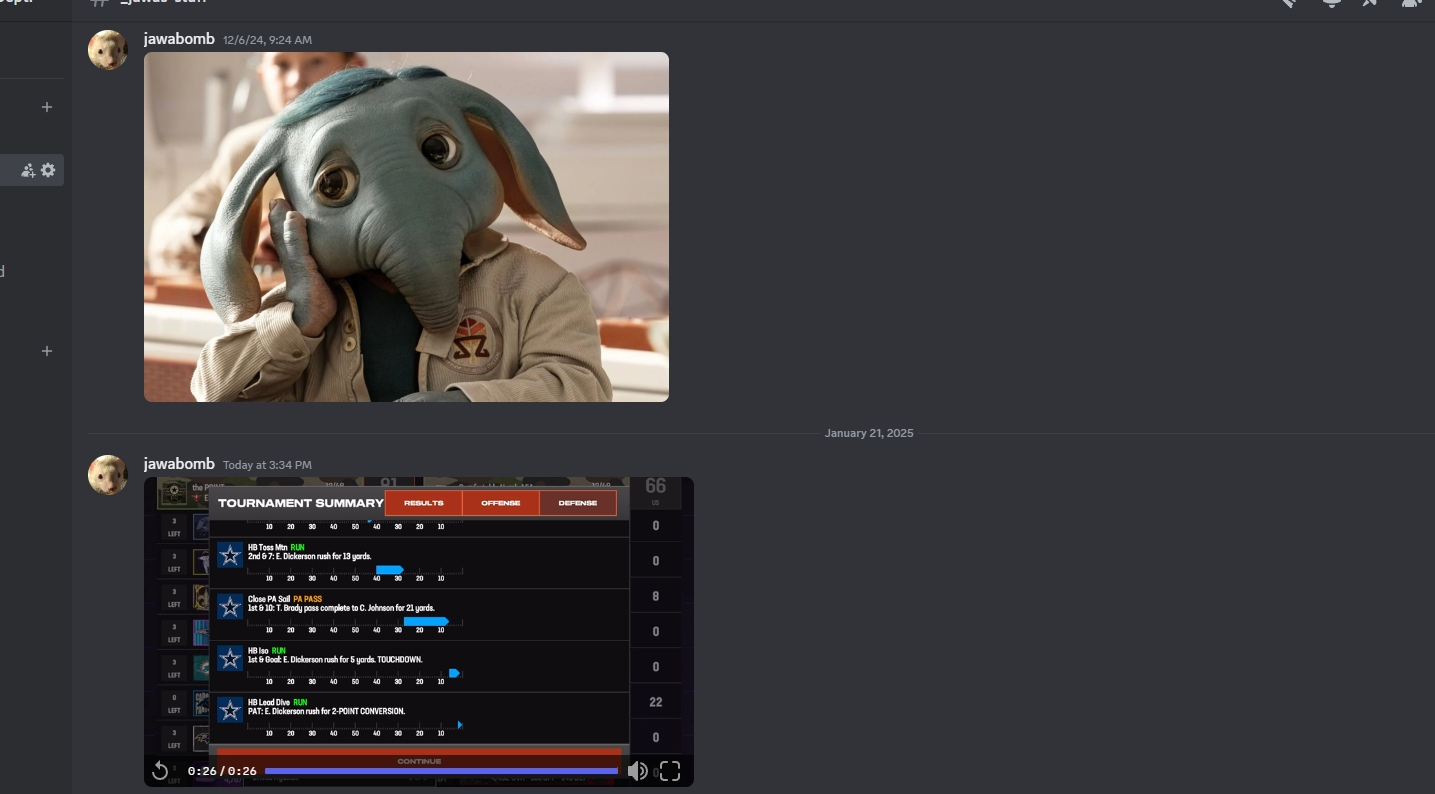Click the 12/6/24, 9:24 AM timestamp
Viewport: 1435px width, 794px height.
(267, 40)
